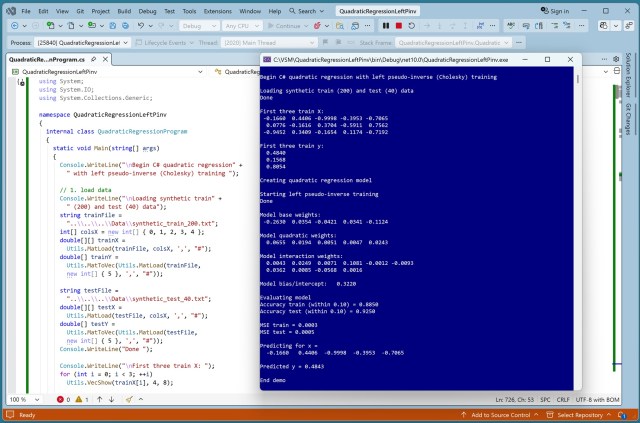
Task: Click the Decrease Indent icon
Action: click(x=554, y=26)
